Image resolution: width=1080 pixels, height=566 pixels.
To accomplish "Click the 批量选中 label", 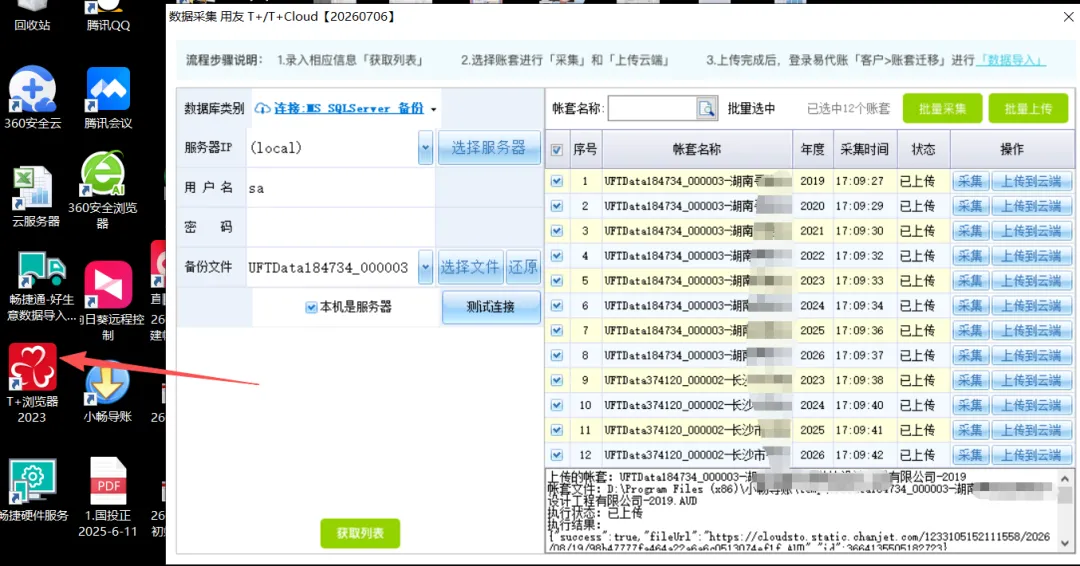I will [x=751, y=109].
